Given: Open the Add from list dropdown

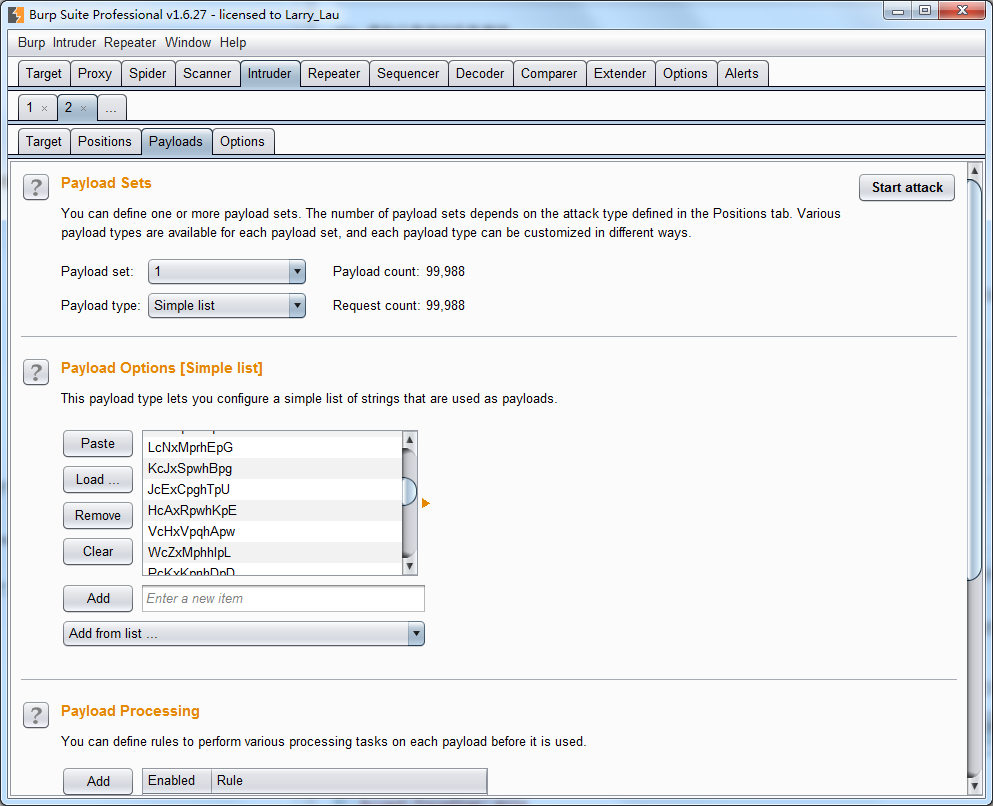Looking at the screenshot, I should click(416, 634).
